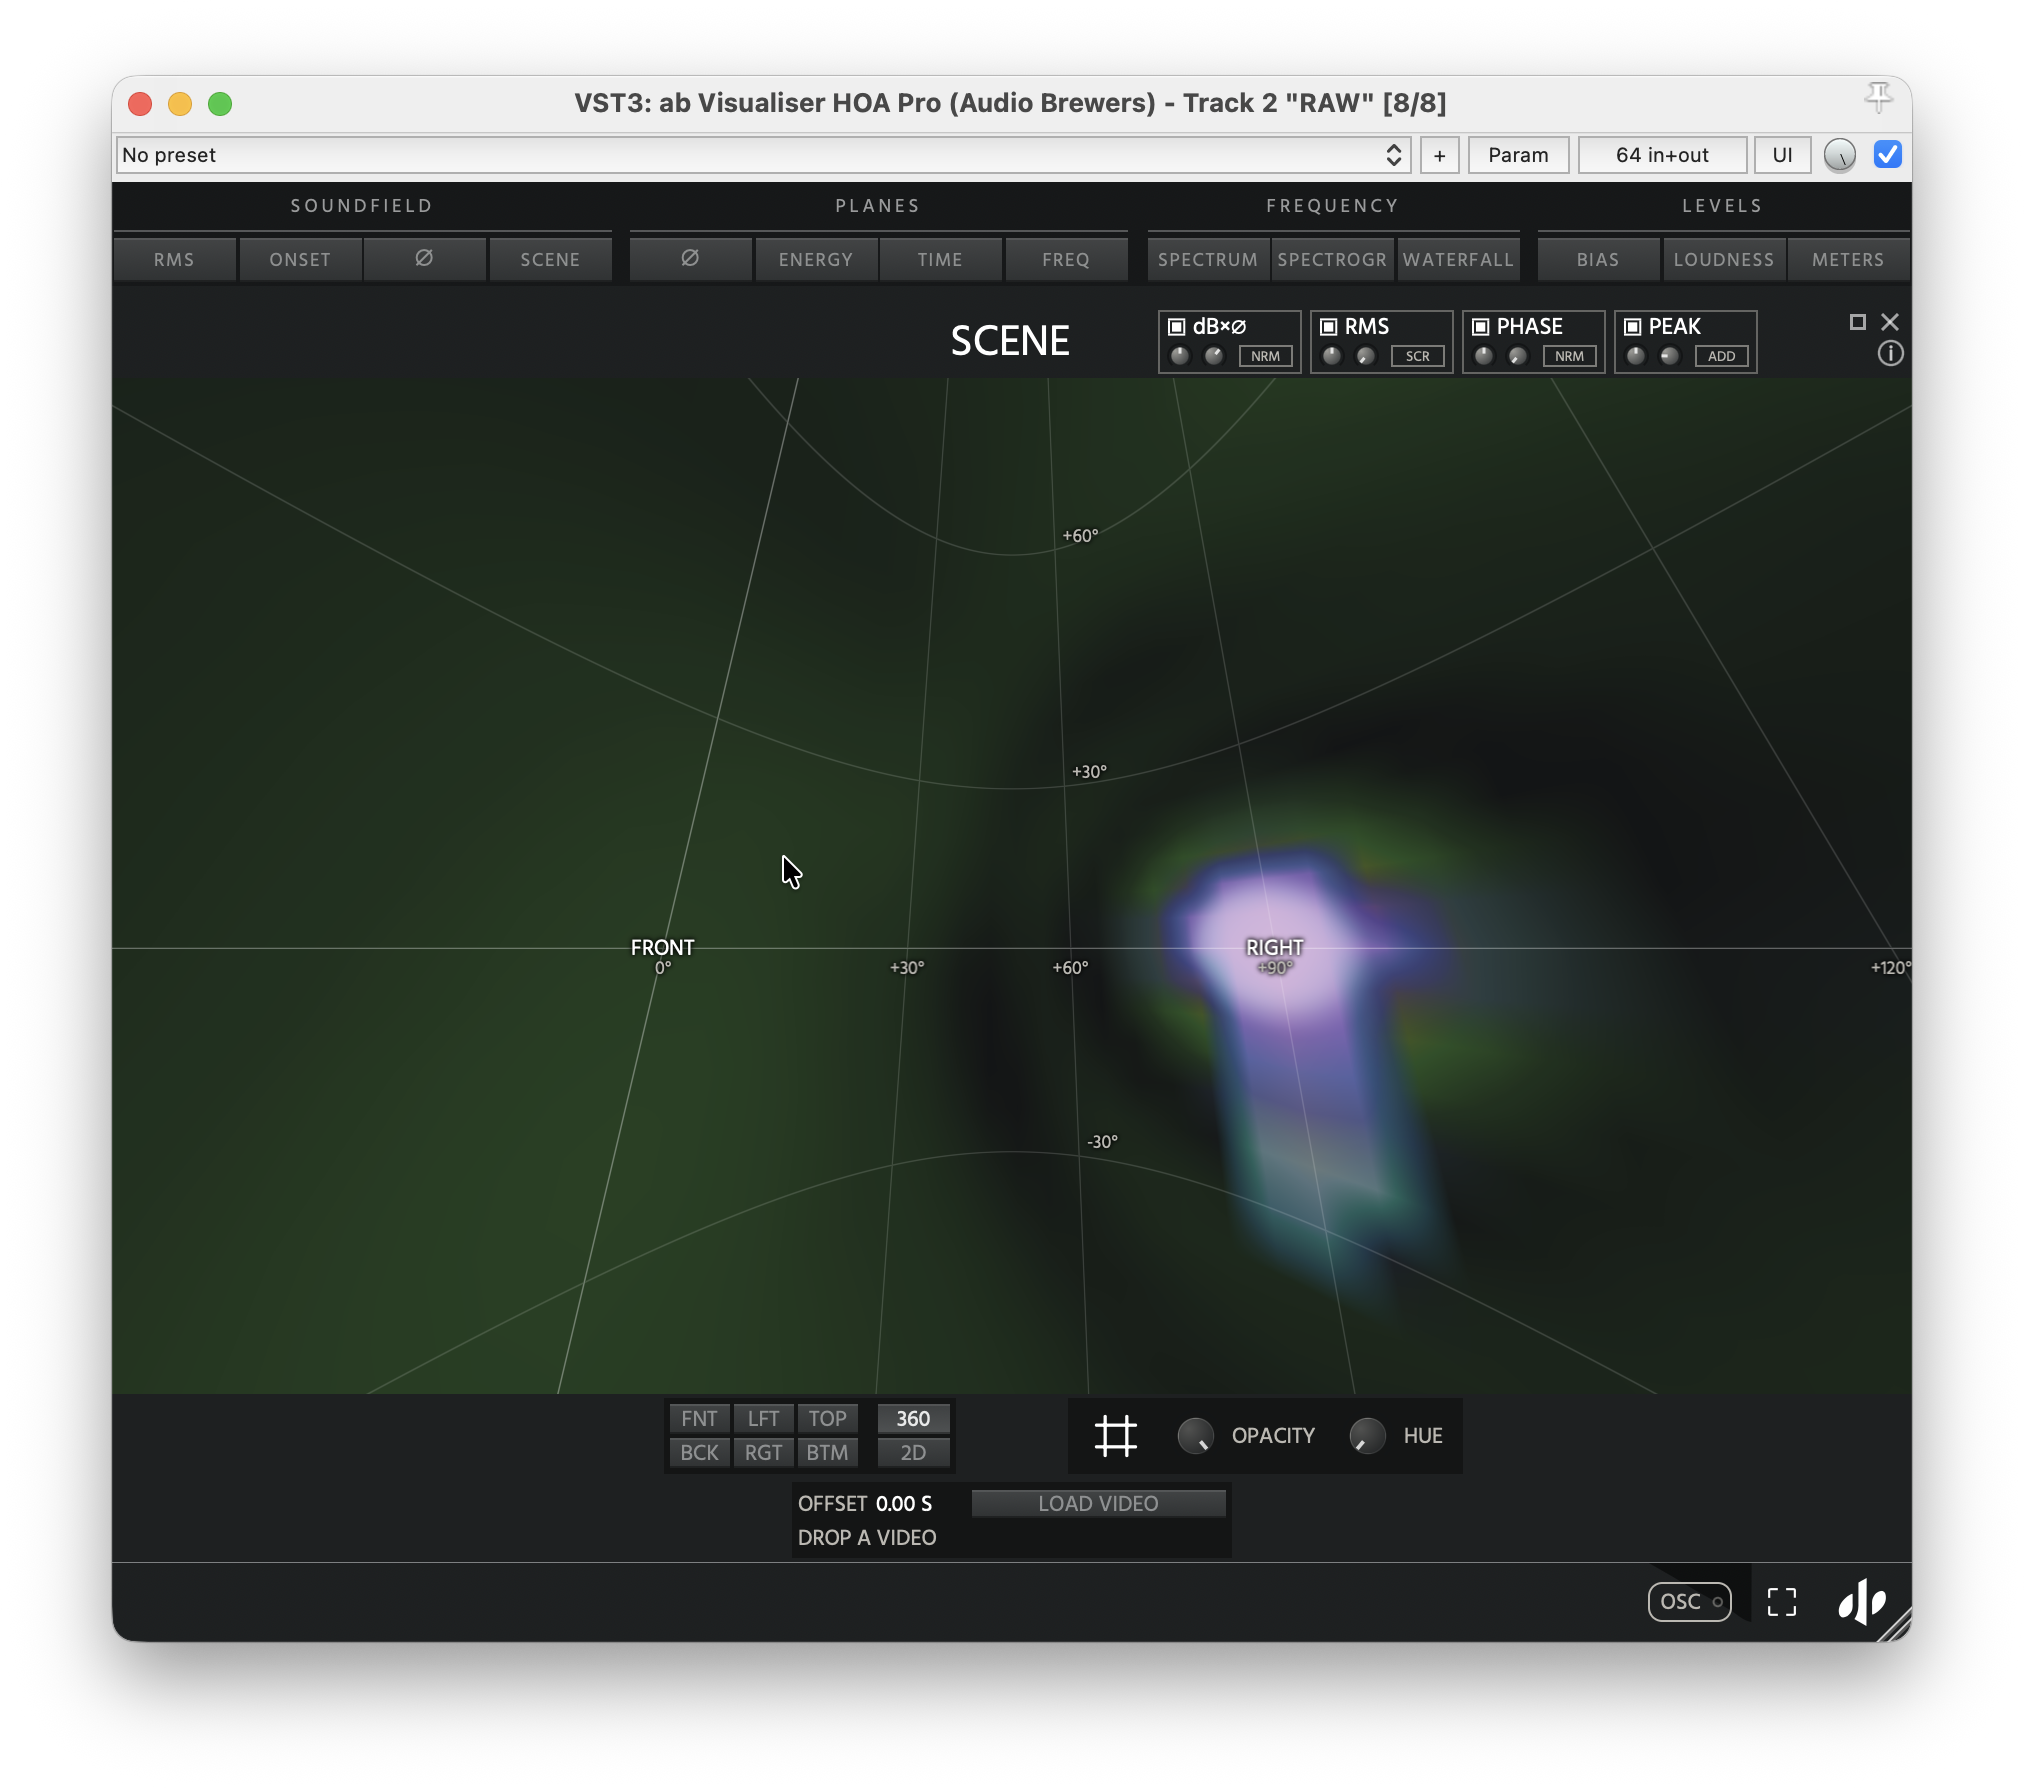
Task: Adjust the first dB×Ø knob
Action: click(1180, 356)
